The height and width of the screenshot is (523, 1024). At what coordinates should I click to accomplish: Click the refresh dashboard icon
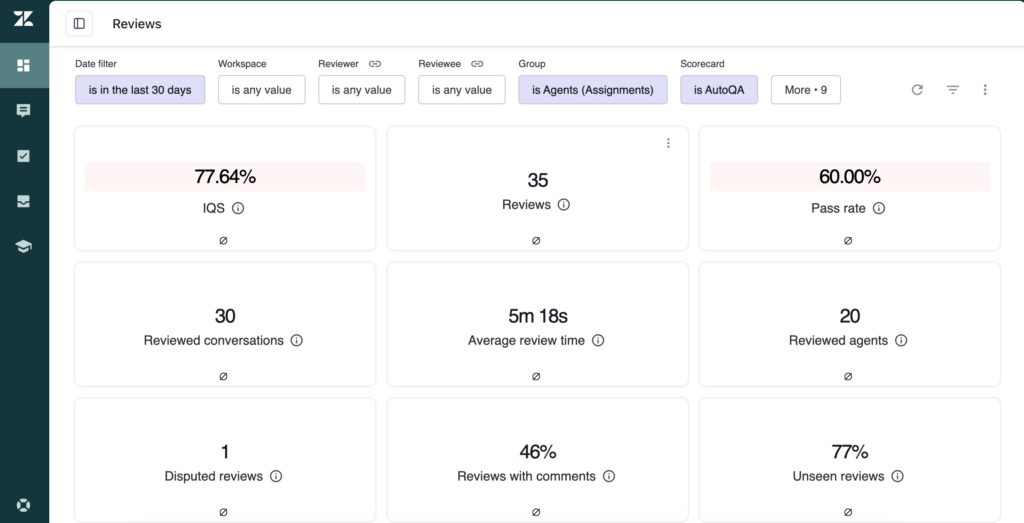(917, 90)
